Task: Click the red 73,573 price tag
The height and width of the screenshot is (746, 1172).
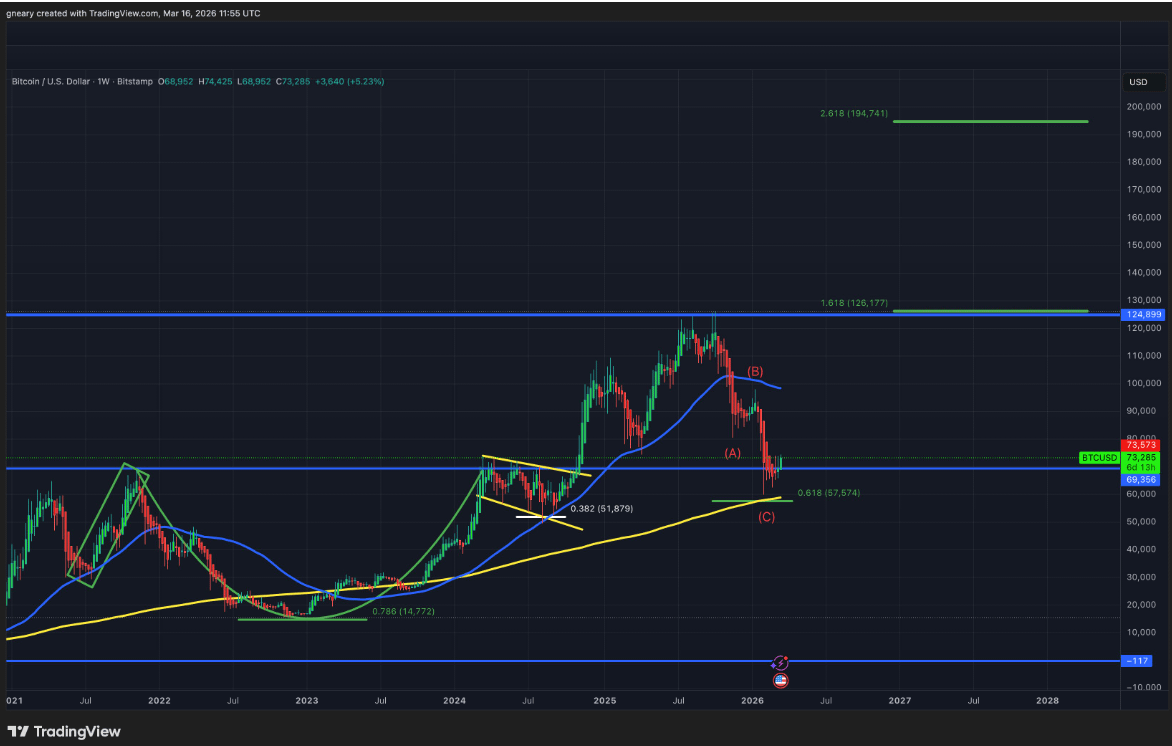Action: tap(1141, 445)
